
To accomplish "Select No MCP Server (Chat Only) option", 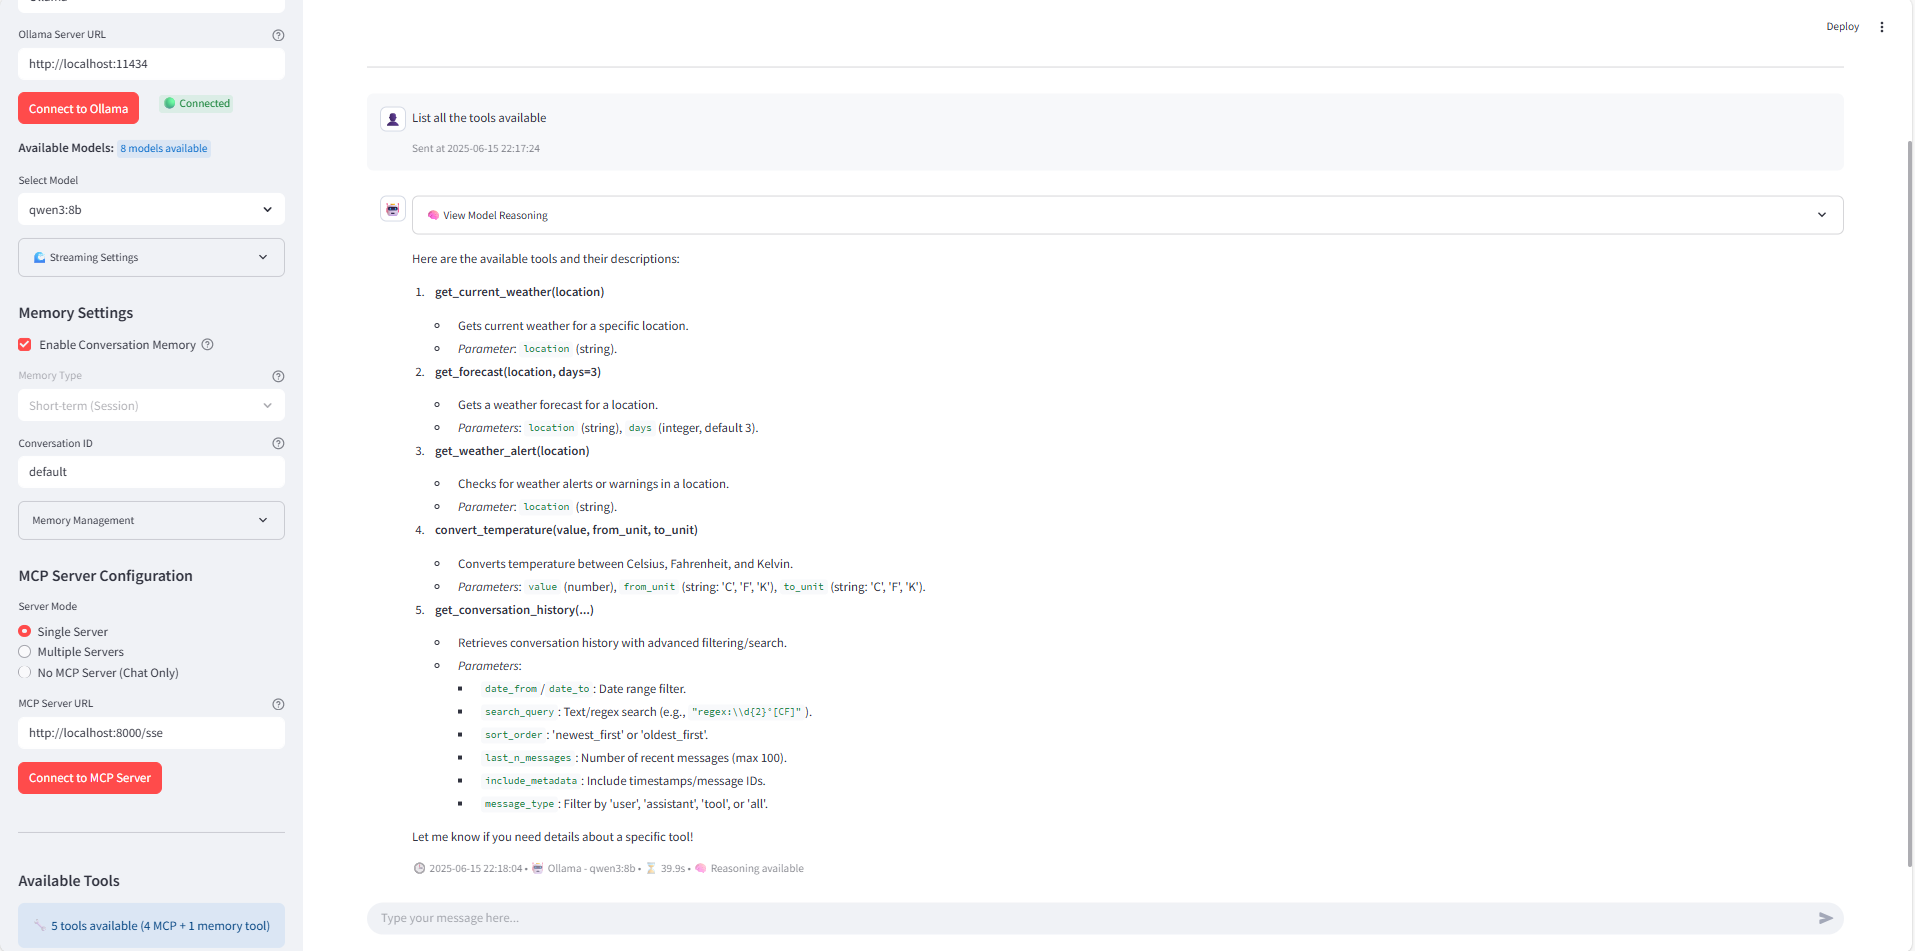I will (x=25, y=673).
